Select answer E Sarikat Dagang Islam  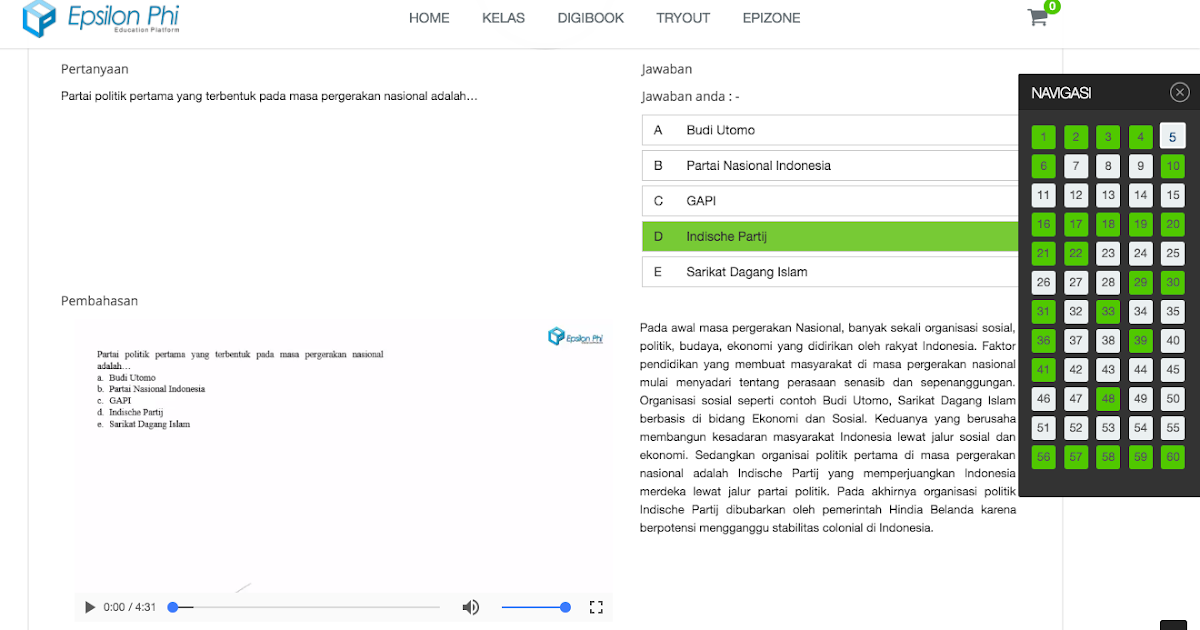(830, 272)
